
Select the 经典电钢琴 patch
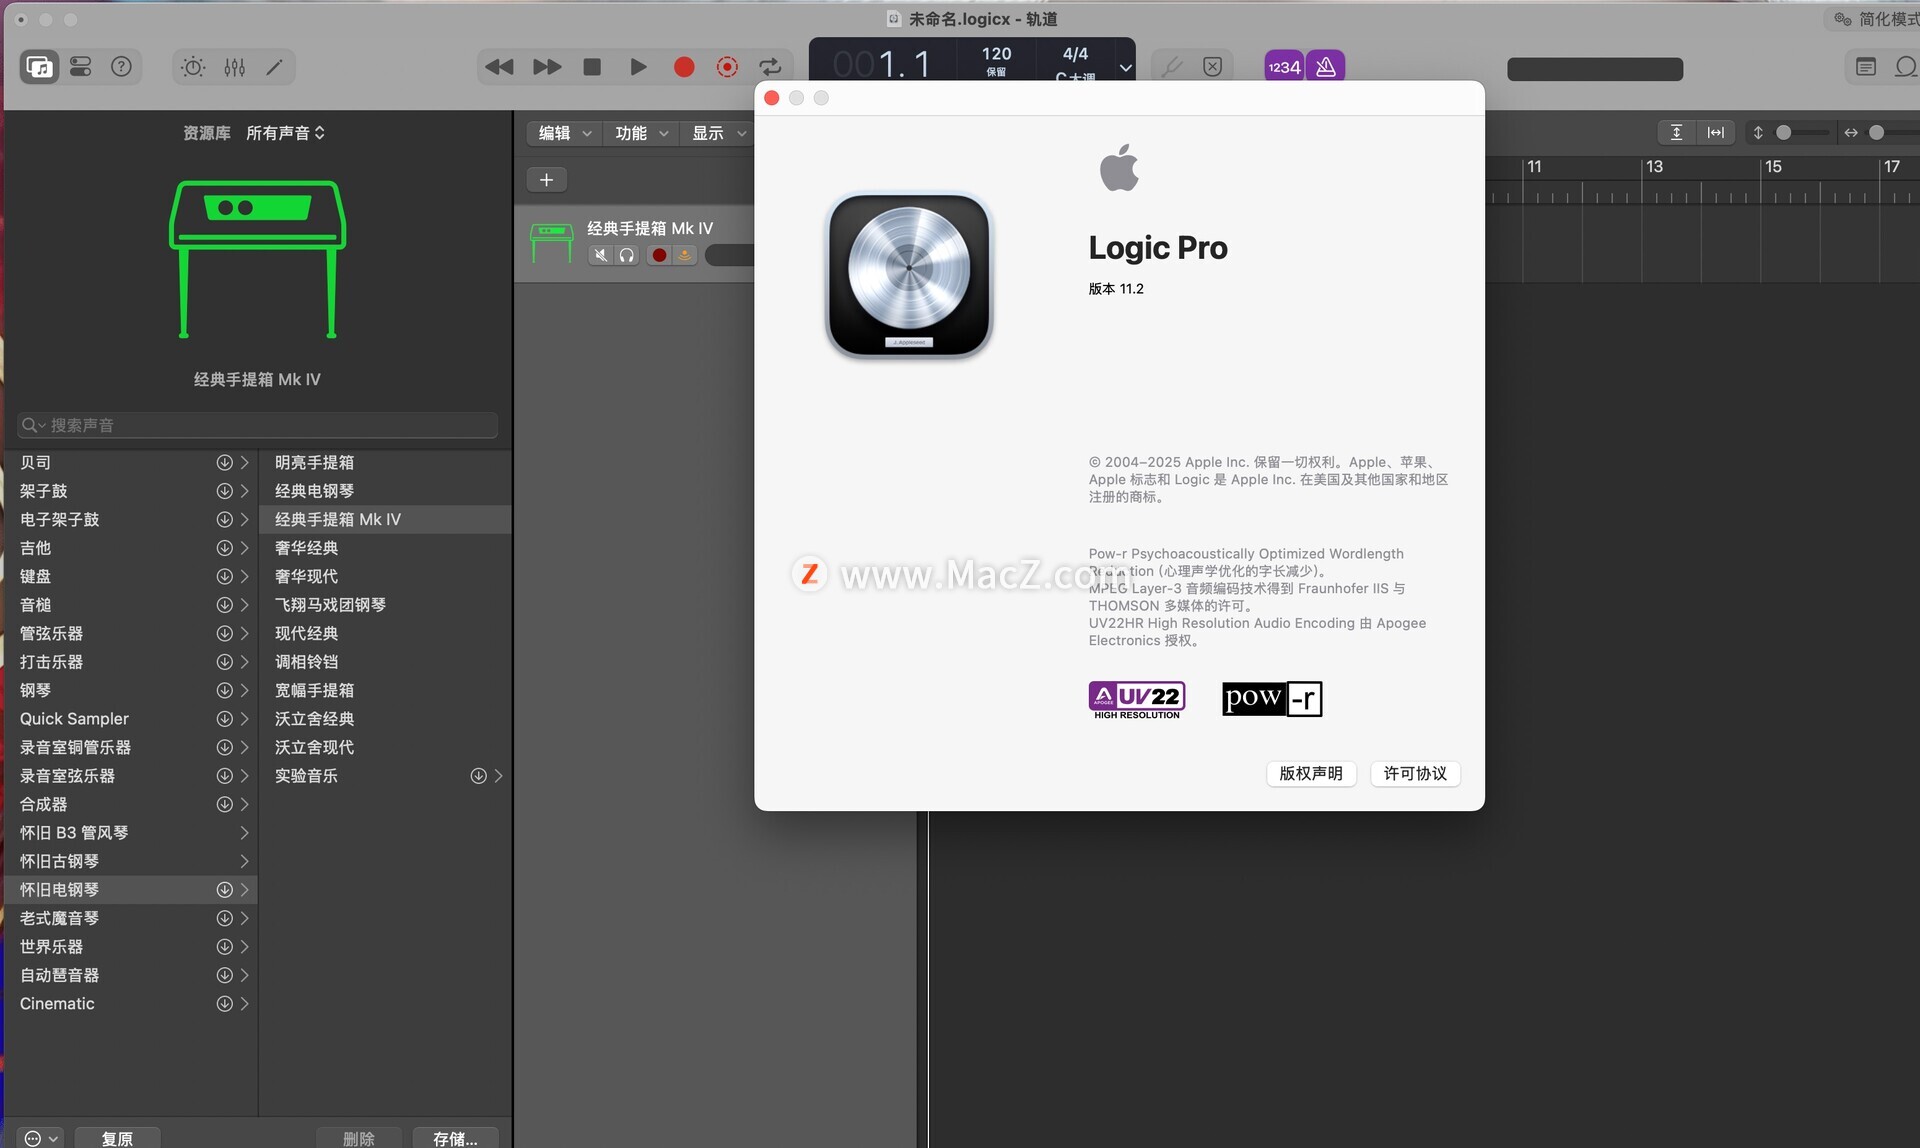click(386, 491)
